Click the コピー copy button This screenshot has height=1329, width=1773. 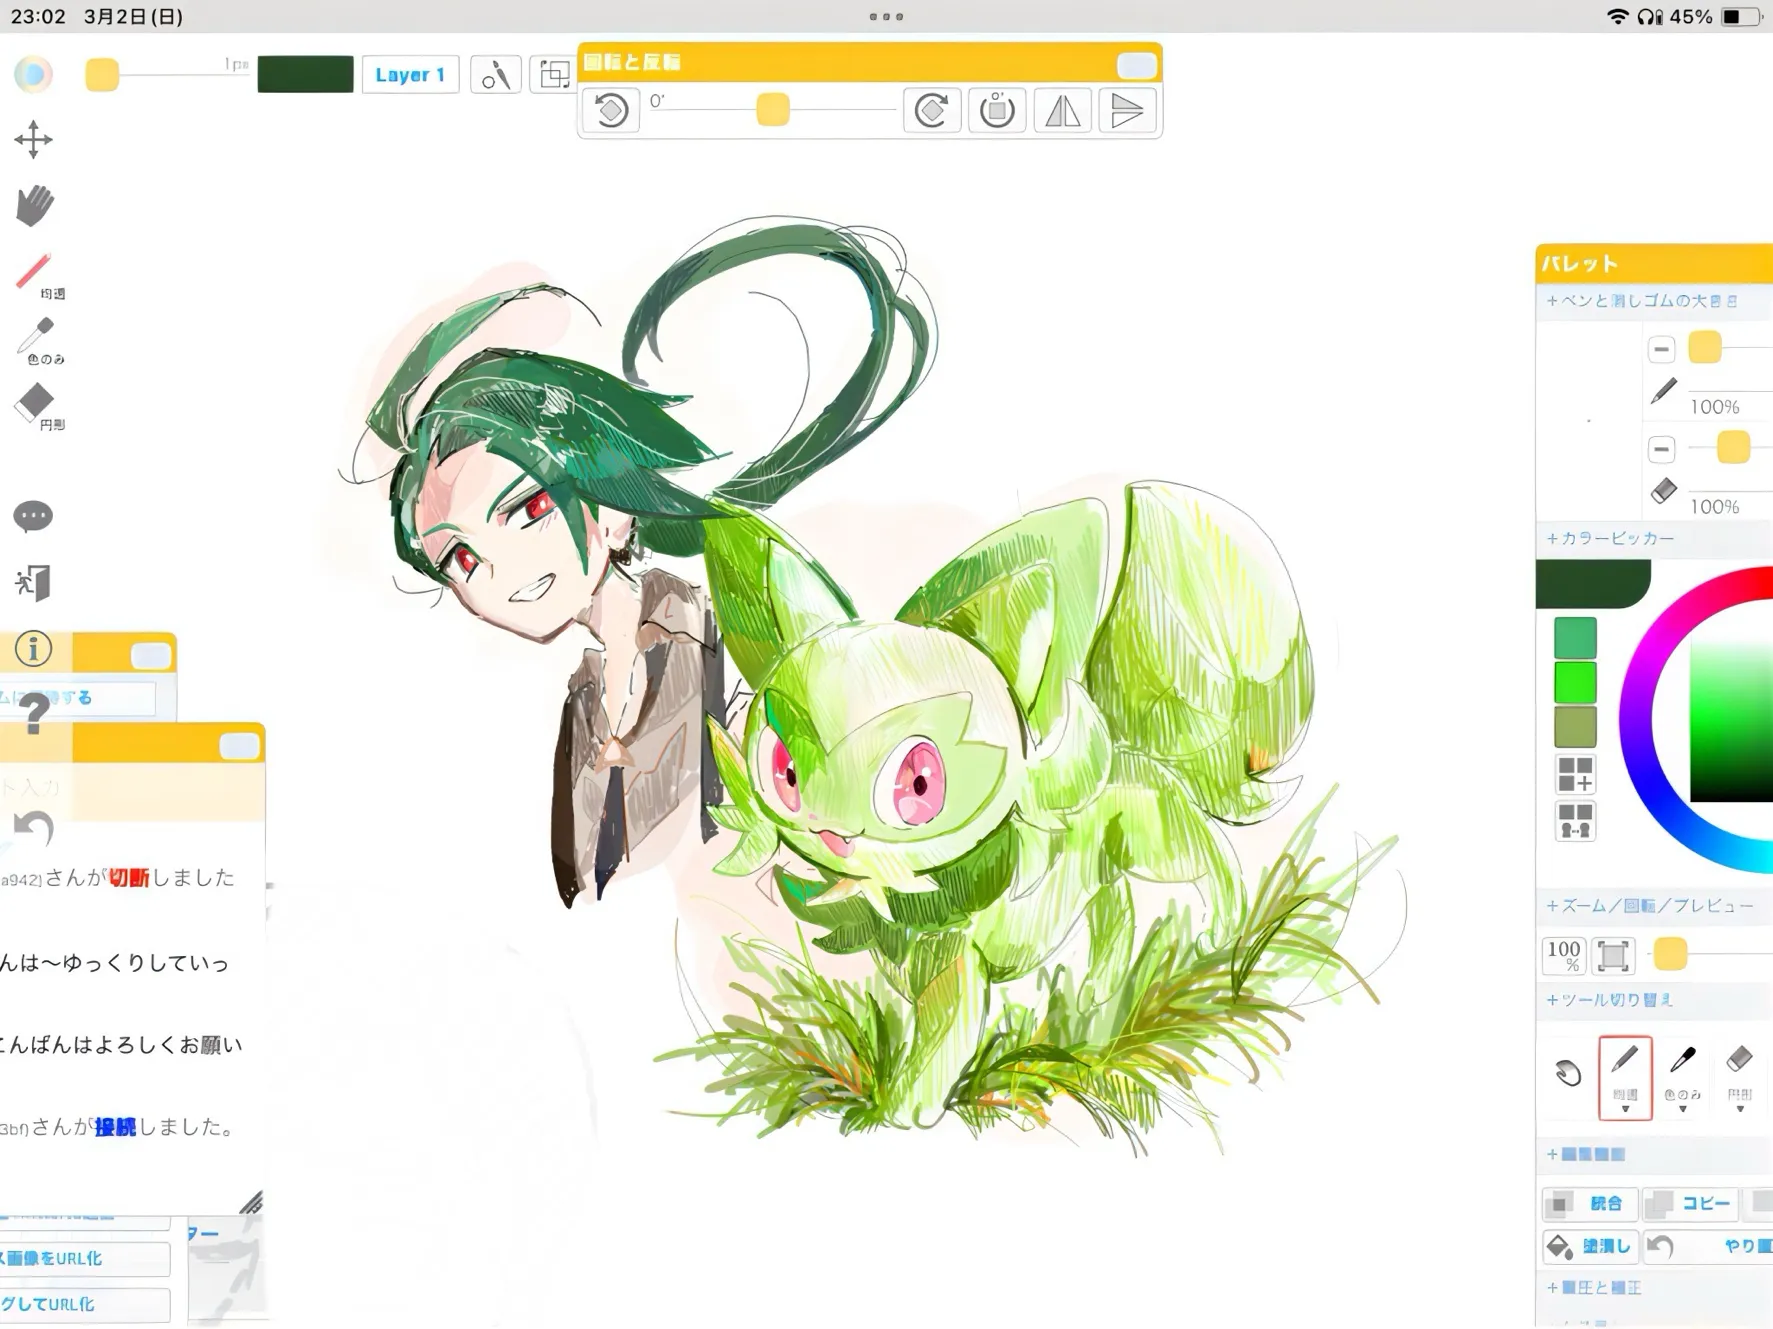coord(1691,1204)
